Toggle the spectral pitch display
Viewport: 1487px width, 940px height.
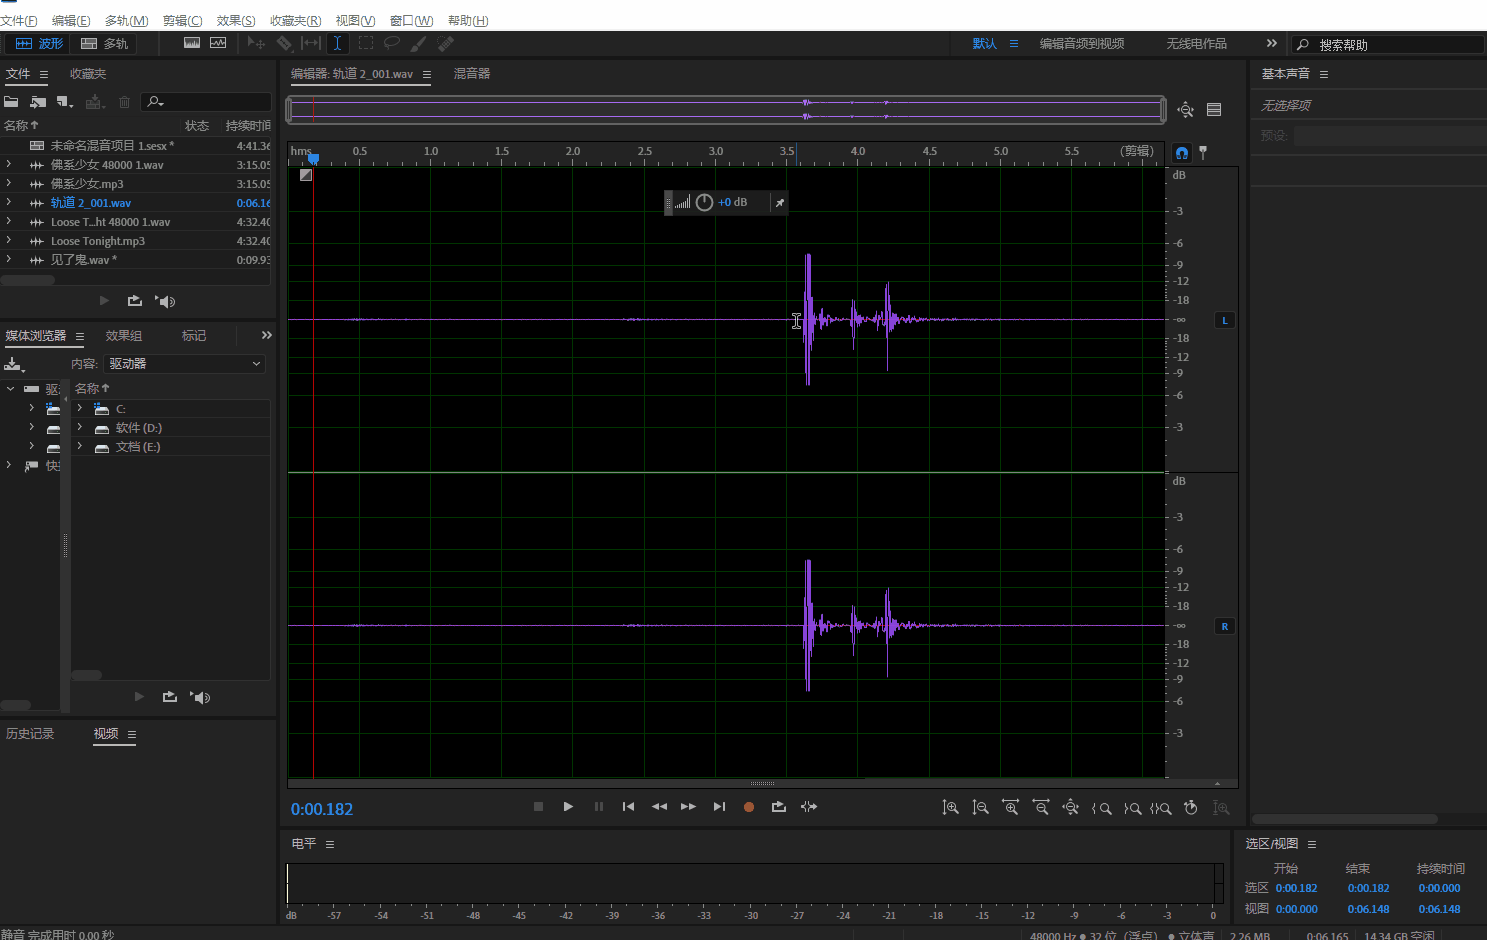pyautogui.click(x=218, y=43)
